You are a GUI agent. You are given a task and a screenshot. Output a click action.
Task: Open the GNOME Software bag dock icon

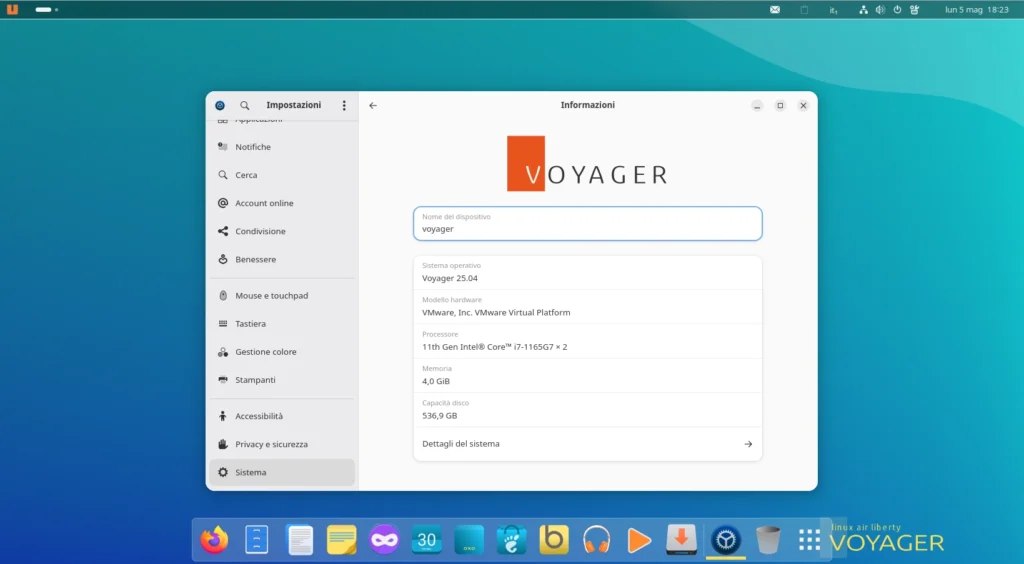click(511, 540)
